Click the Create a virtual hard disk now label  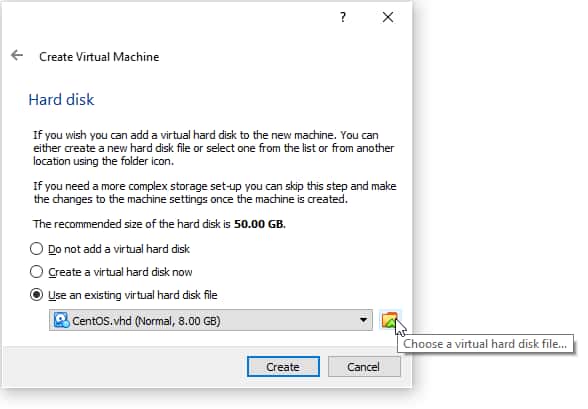click(x=120, y=272)
